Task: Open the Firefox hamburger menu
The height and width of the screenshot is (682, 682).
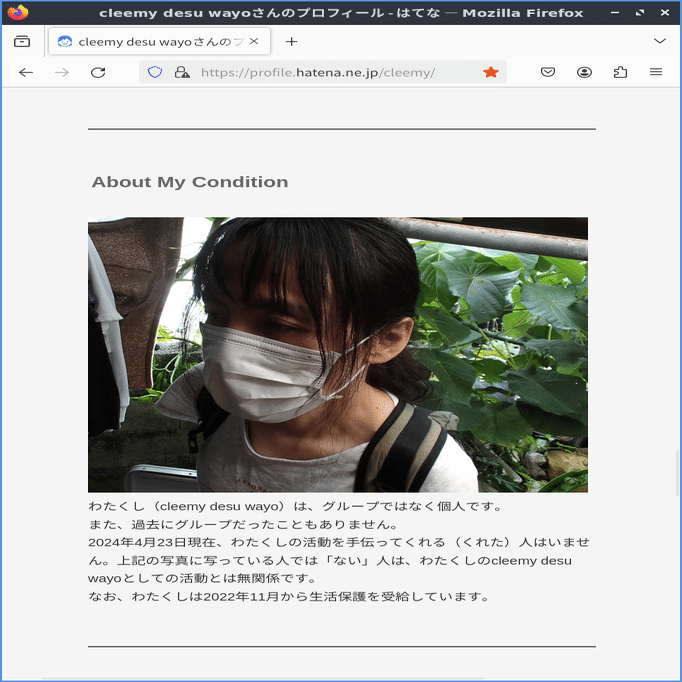Action: 656,72
